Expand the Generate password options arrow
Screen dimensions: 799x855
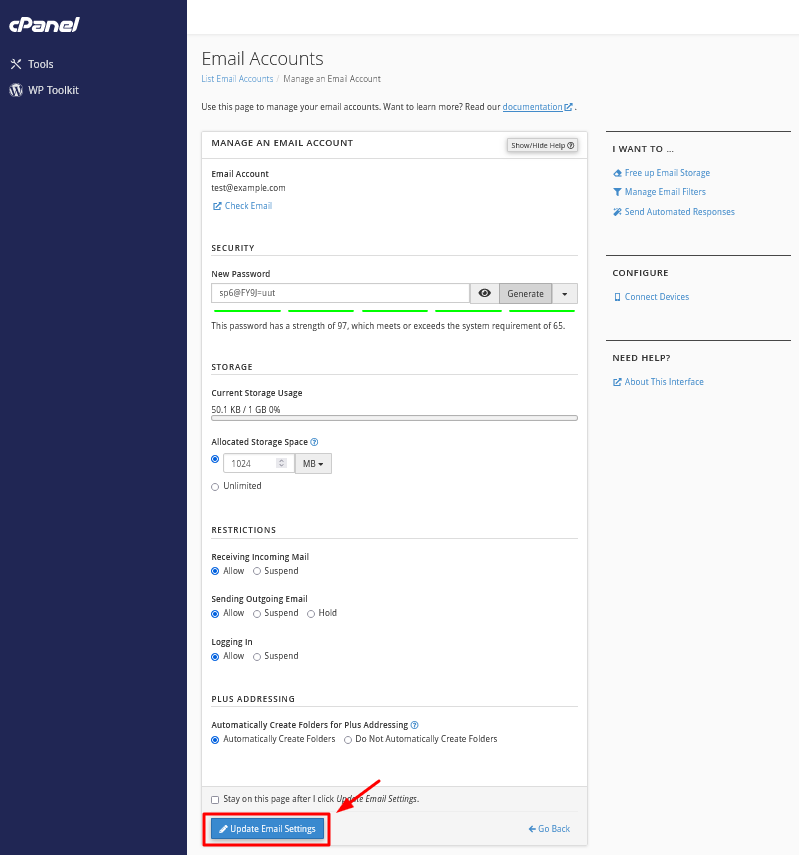click(564, 293)
